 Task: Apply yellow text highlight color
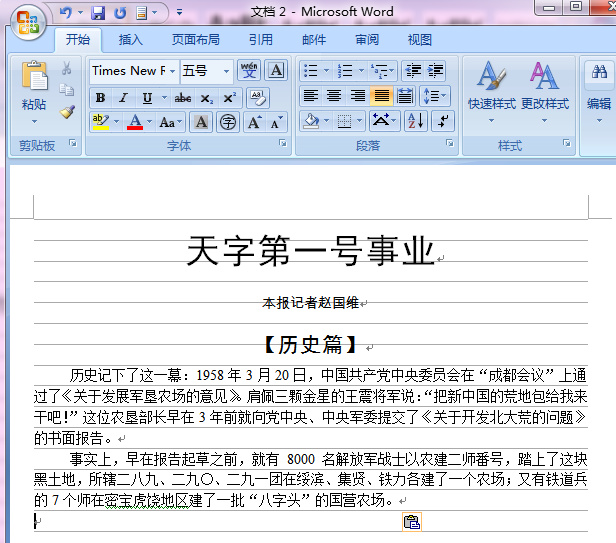[101, 122]
